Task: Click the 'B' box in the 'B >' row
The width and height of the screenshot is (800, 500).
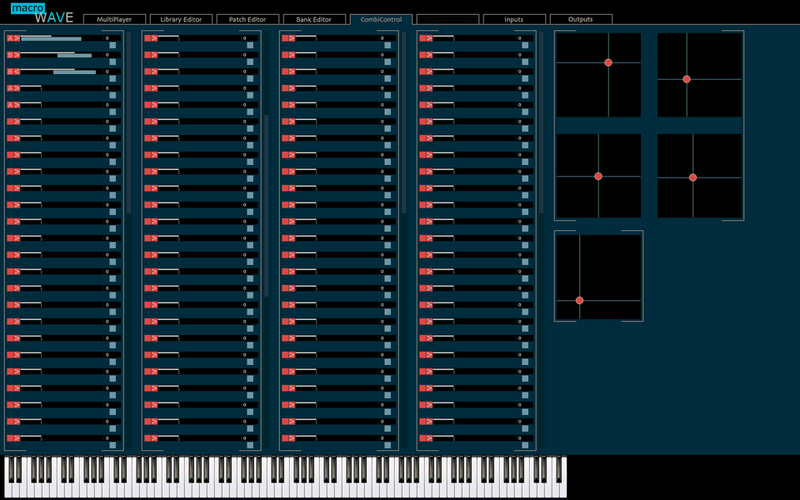Action: 10,55
